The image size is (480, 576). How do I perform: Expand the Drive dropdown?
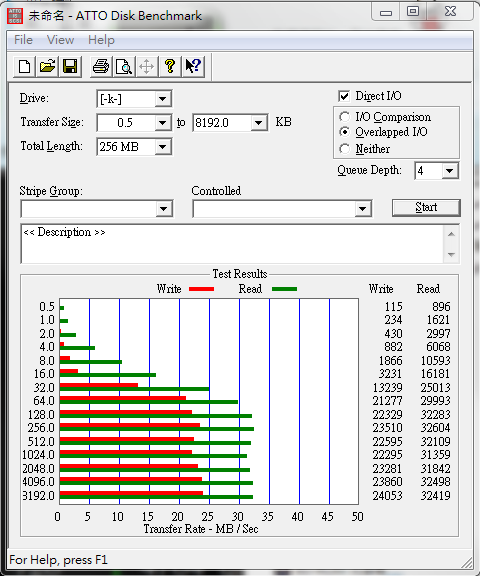pos(162,99)
